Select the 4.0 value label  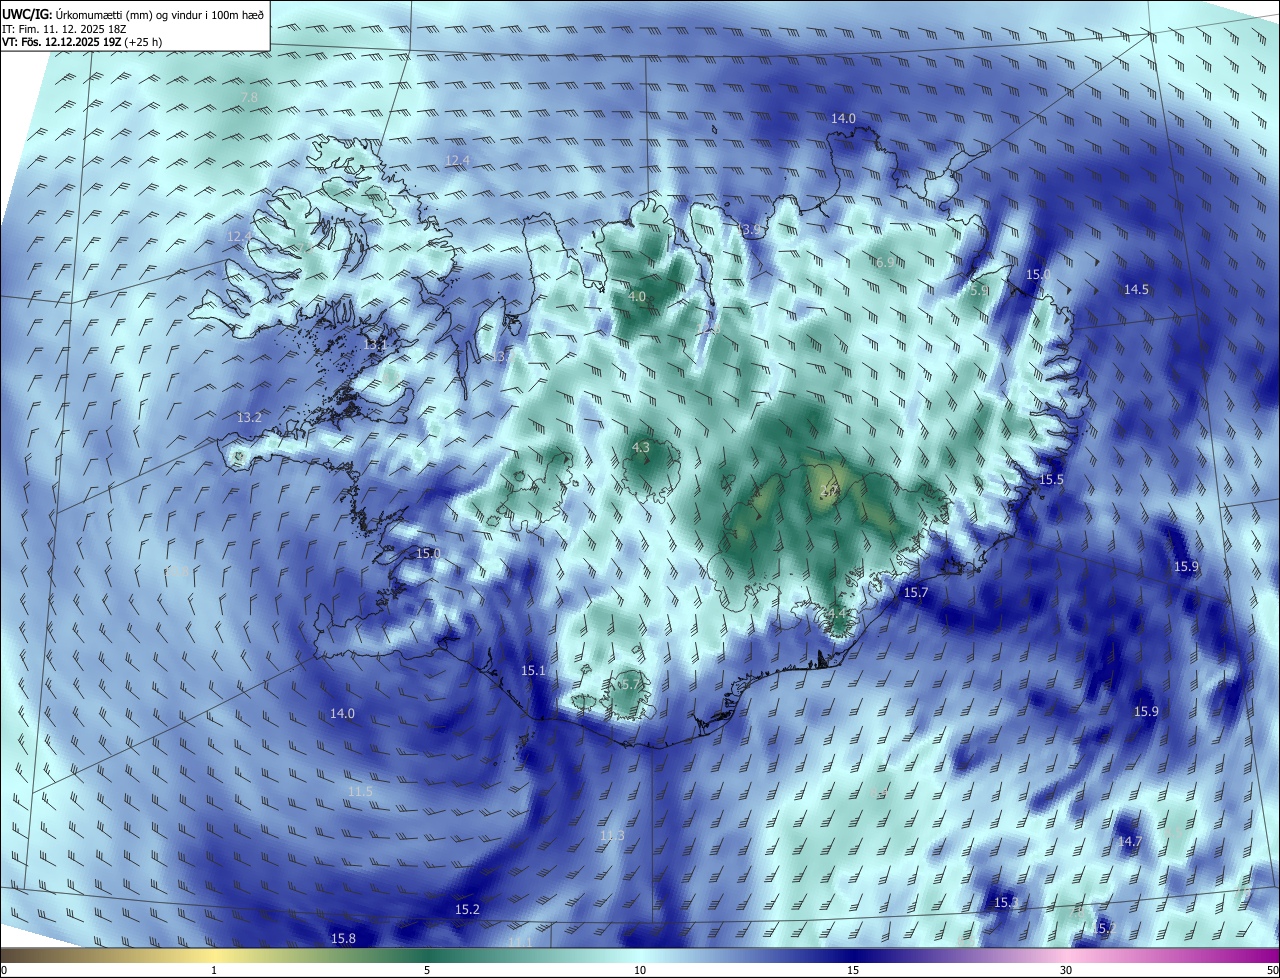[x=637, y=297]
